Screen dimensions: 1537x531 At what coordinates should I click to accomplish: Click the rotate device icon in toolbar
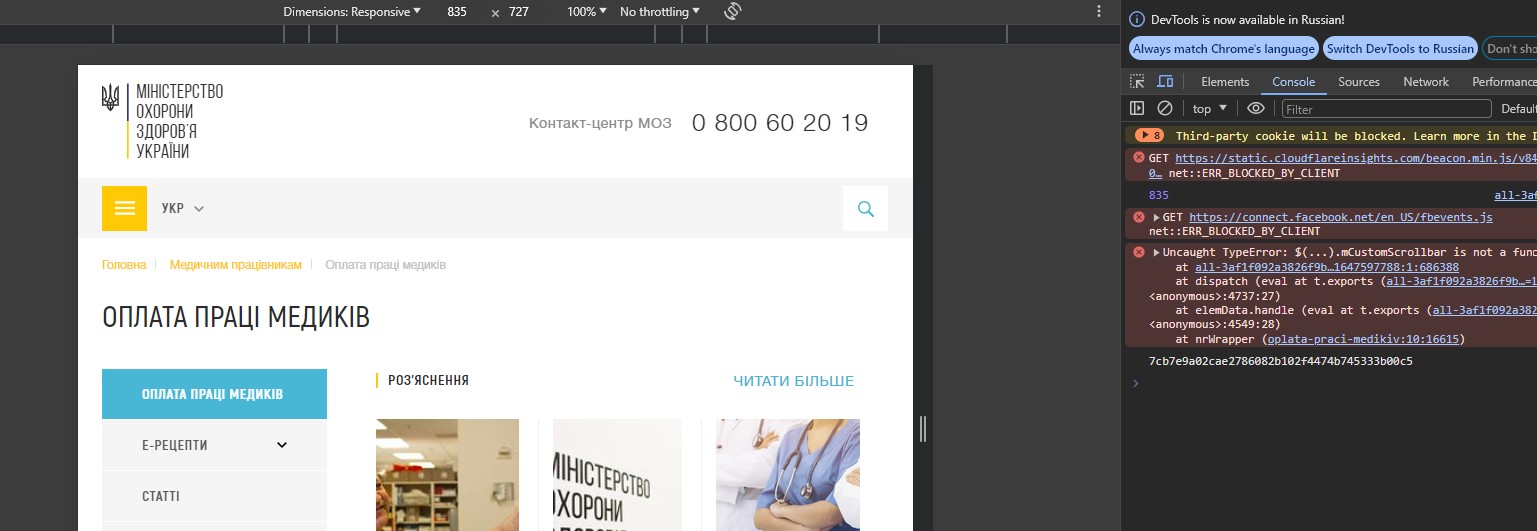click(x=731, y=12)
